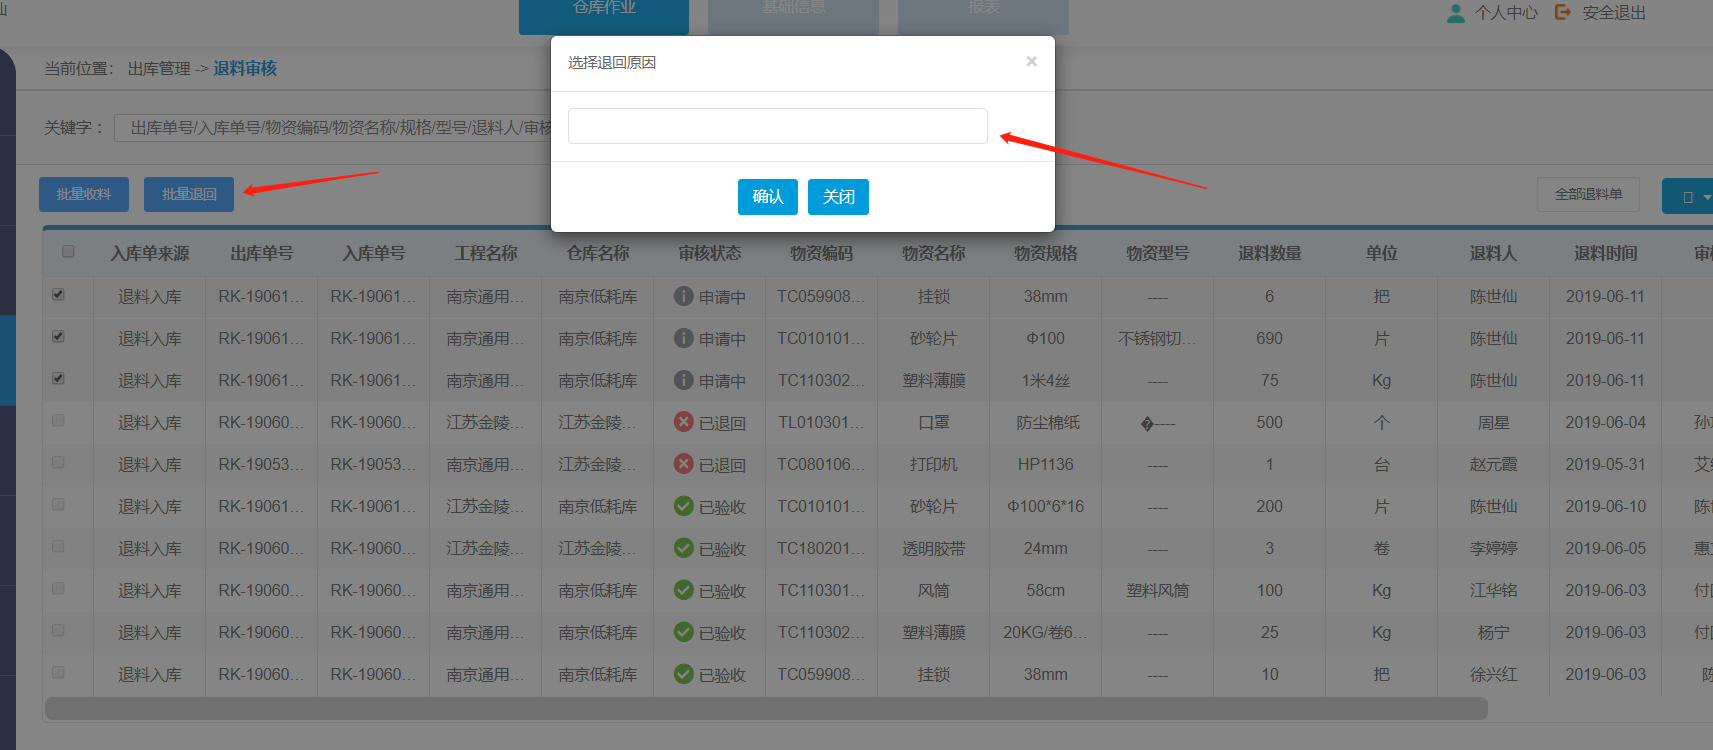
Task: Click the horizontal scrollbar below the table
Action: pos(766,709)
